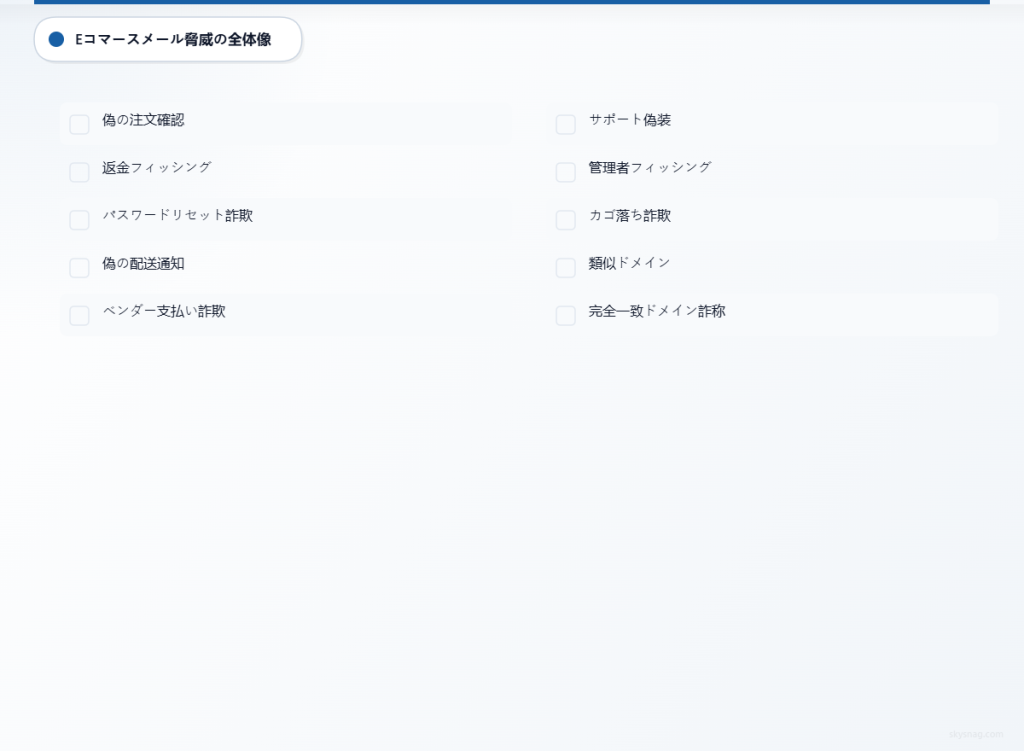1024x751 pixels.
Task: Click the Eコマースメール脅威の全体像 heading pill
Action: coord(168,39)
